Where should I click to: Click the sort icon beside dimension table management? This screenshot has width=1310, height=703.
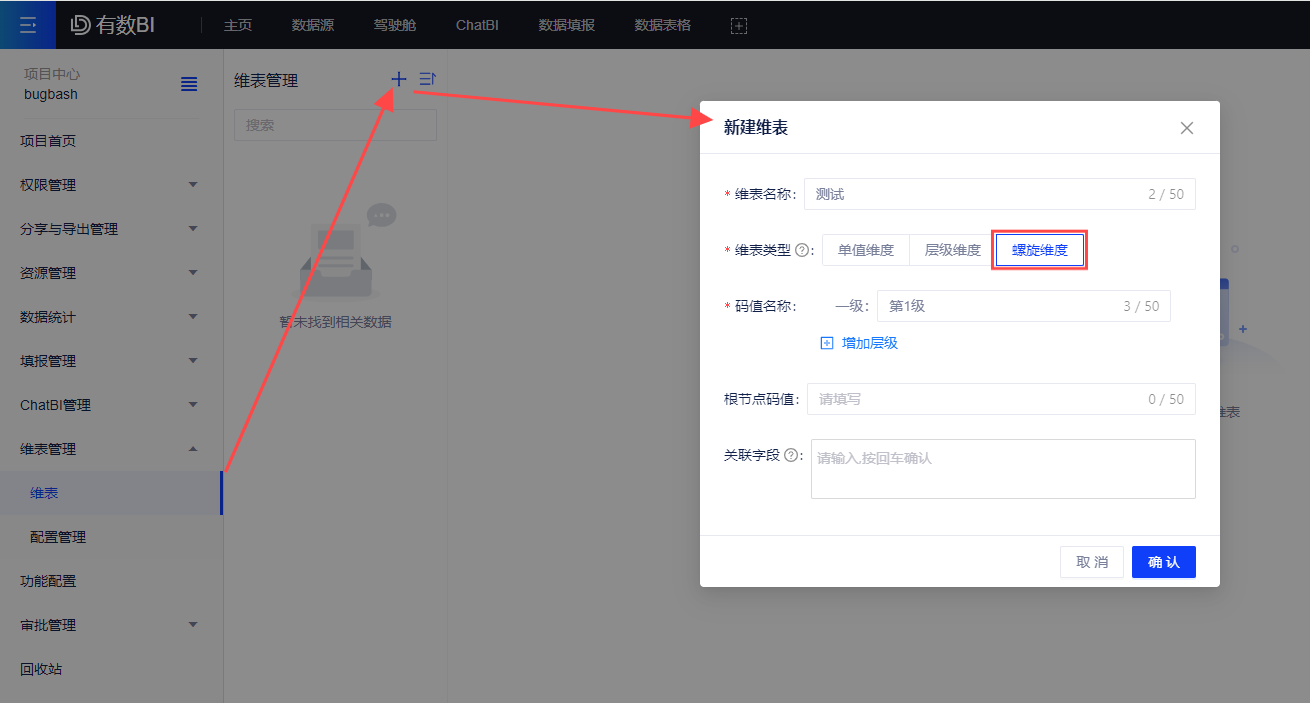pyautogui.click(x=427, y=79)
